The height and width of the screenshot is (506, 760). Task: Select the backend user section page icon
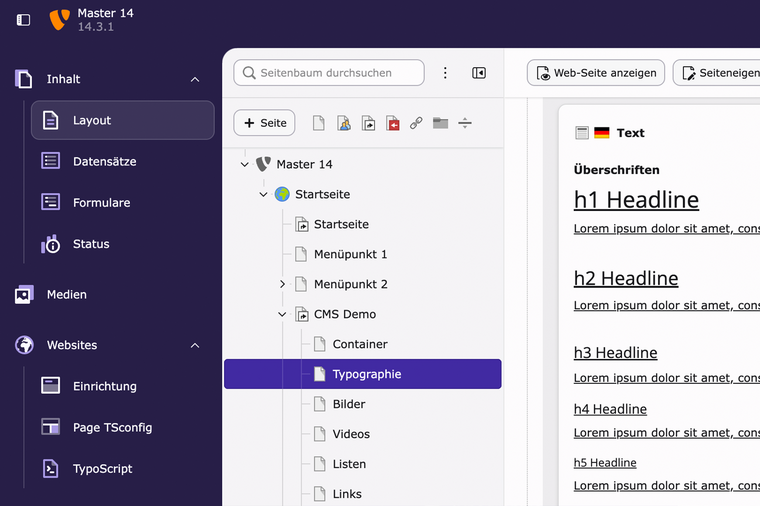(344, 123)
